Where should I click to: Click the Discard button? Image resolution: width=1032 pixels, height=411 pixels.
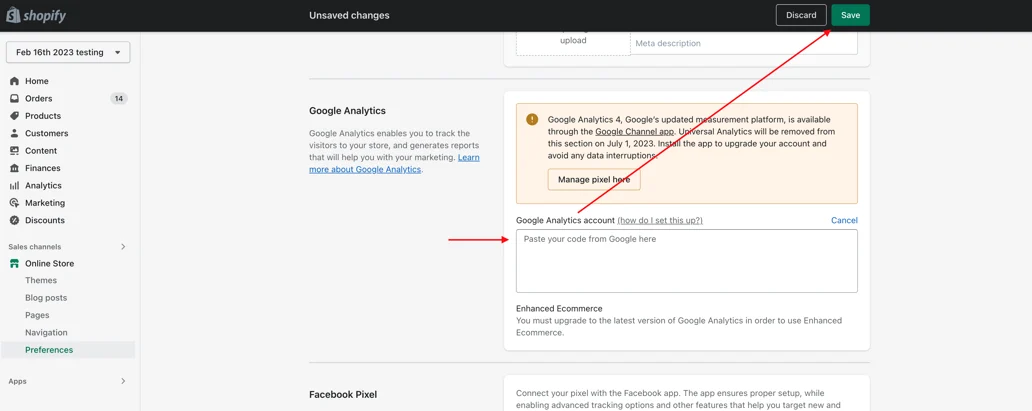point(801,15)
